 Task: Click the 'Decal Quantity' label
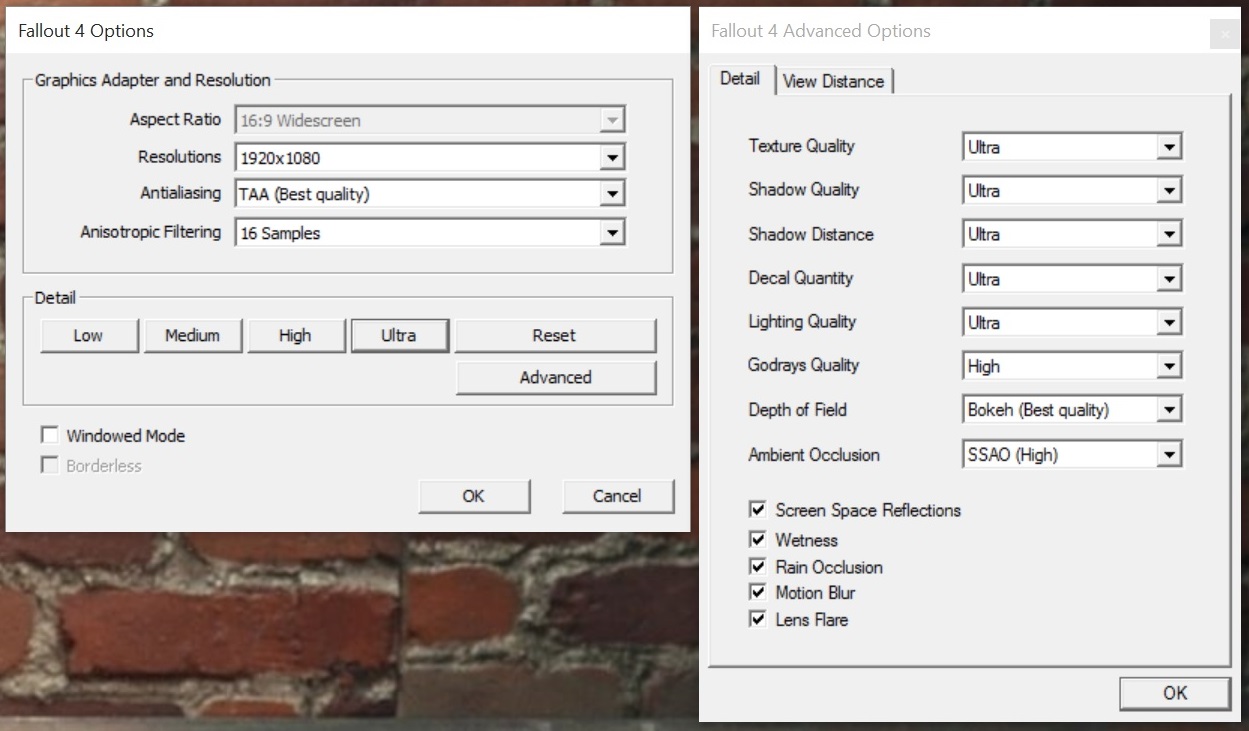click(801, 278)
